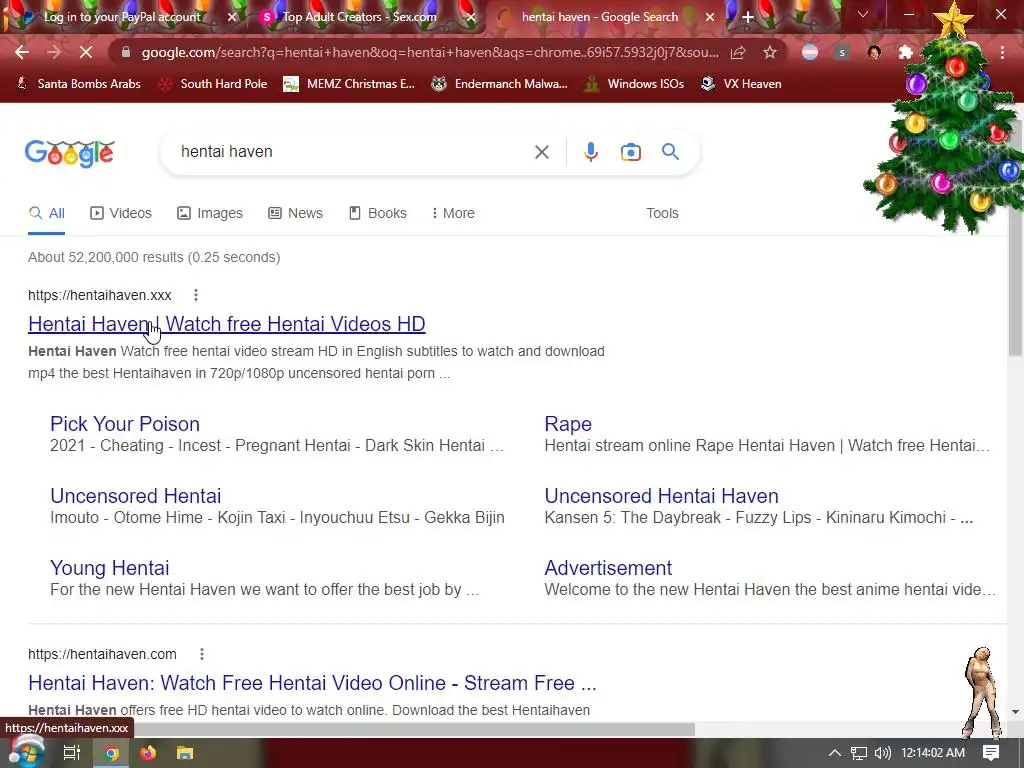Image resolution: width=1024 pixels, height=768 pixels.
Task: Open the Advertisement sitelink
Action: click(608, 568)
